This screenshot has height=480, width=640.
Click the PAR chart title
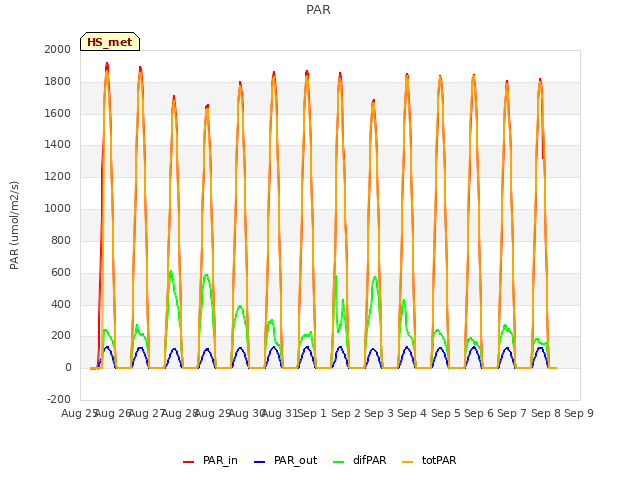[x=318, y=10]
